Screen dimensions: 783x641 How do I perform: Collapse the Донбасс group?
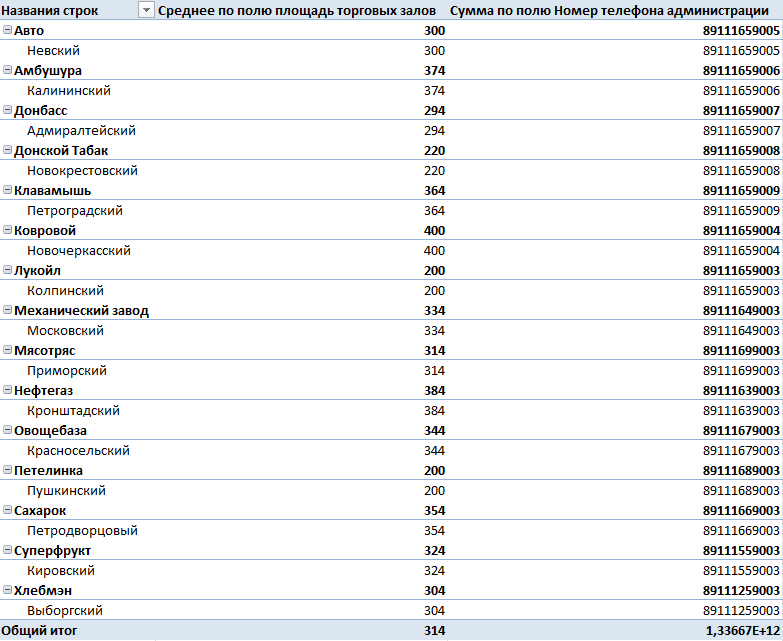7,110
